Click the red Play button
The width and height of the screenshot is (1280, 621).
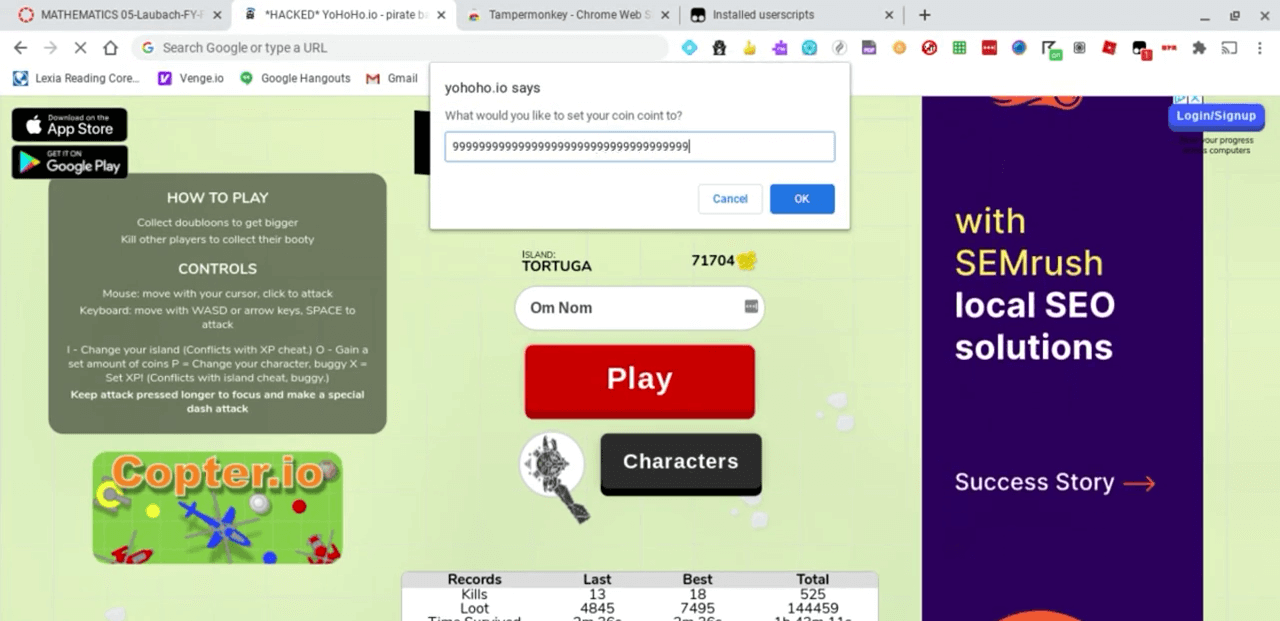pos(640,380)
